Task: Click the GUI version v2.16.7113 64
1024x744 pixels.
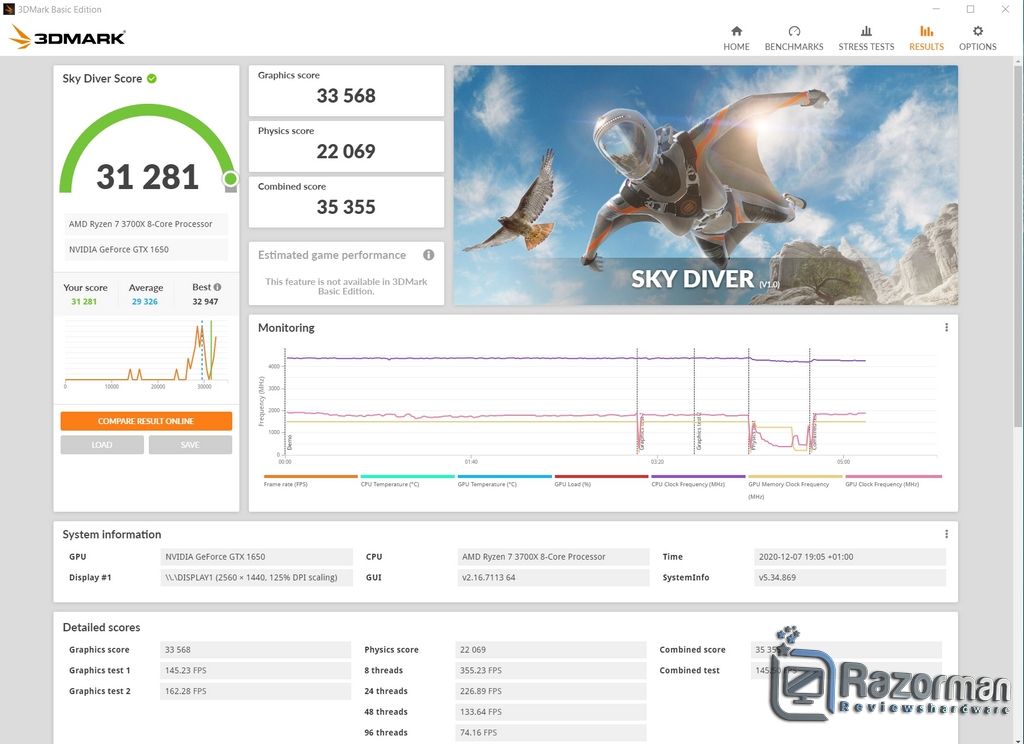Action: (553, 577)
